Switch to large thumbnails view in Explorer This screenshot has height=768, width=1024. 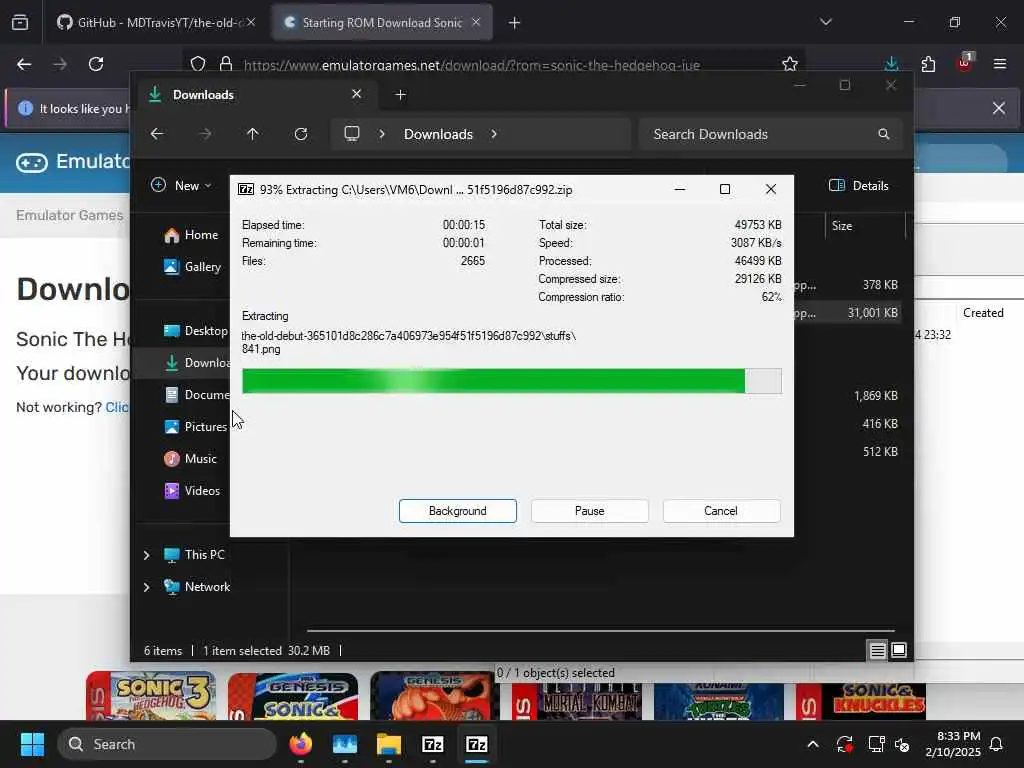(899, 650)
